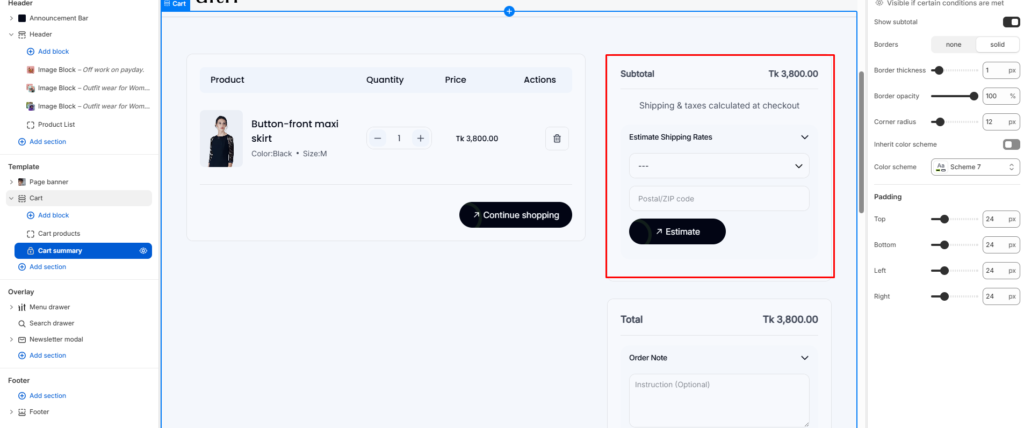
Task: Increase quantity with the plus icon
Action: [x=421, y=139]
